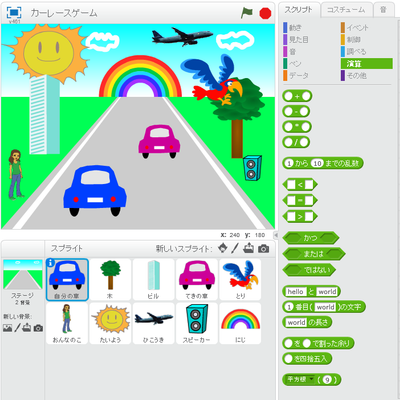Click the 9 input of 平方根 block
Image resolution: width=400 pixels, height=400 pixels.
point(327,380)
